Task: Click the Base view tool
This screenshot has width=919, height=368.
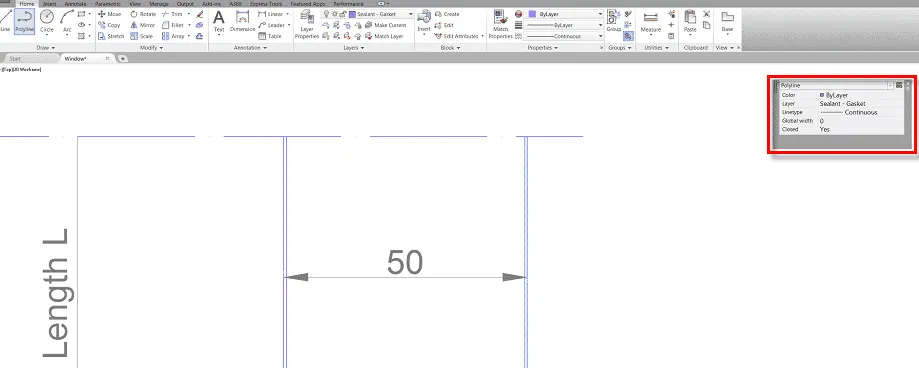Action: coord(727,22)
